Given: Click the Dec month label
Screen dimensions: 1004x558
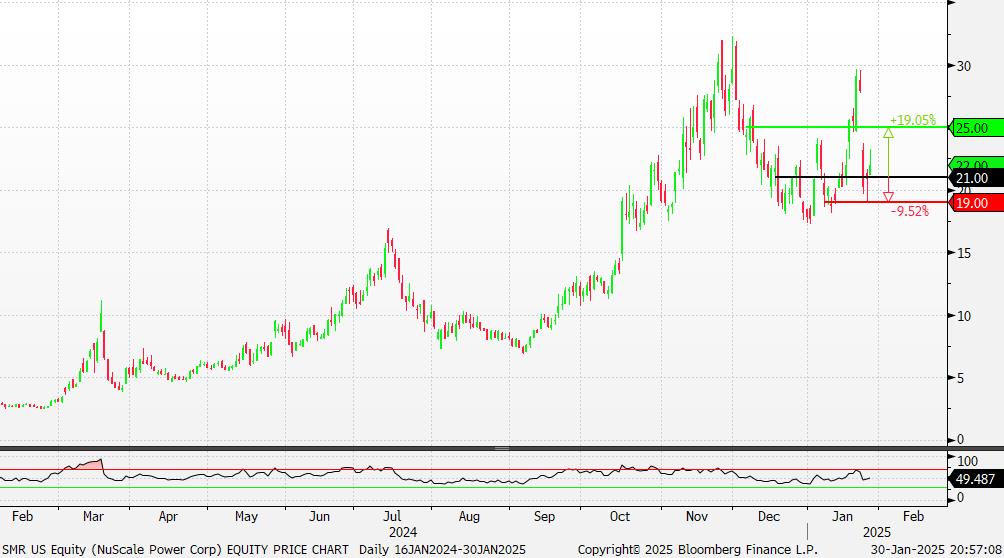Looking at the screenshot, I should click(769, 516).
